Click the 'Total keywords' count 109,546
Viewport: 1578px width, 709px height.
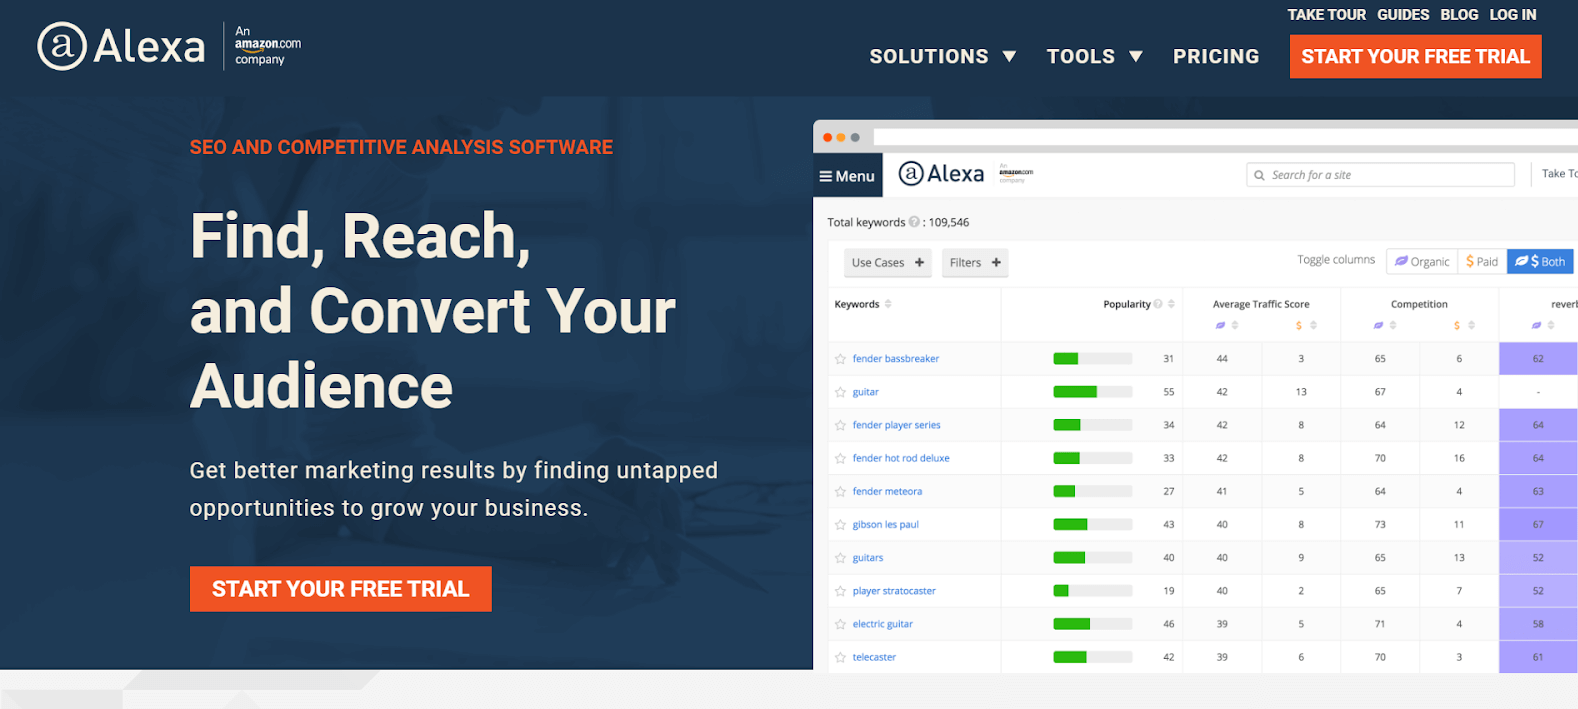point(949,222)
